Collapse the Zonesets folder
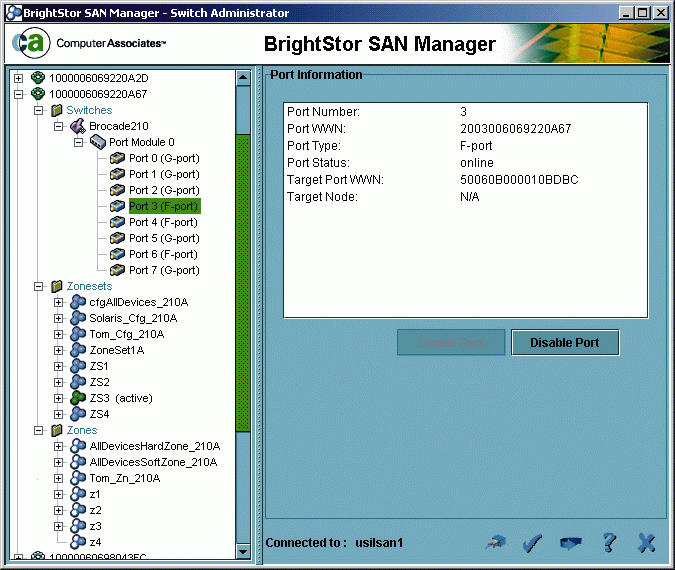This screenshot has height=570, width=675. 38,286
